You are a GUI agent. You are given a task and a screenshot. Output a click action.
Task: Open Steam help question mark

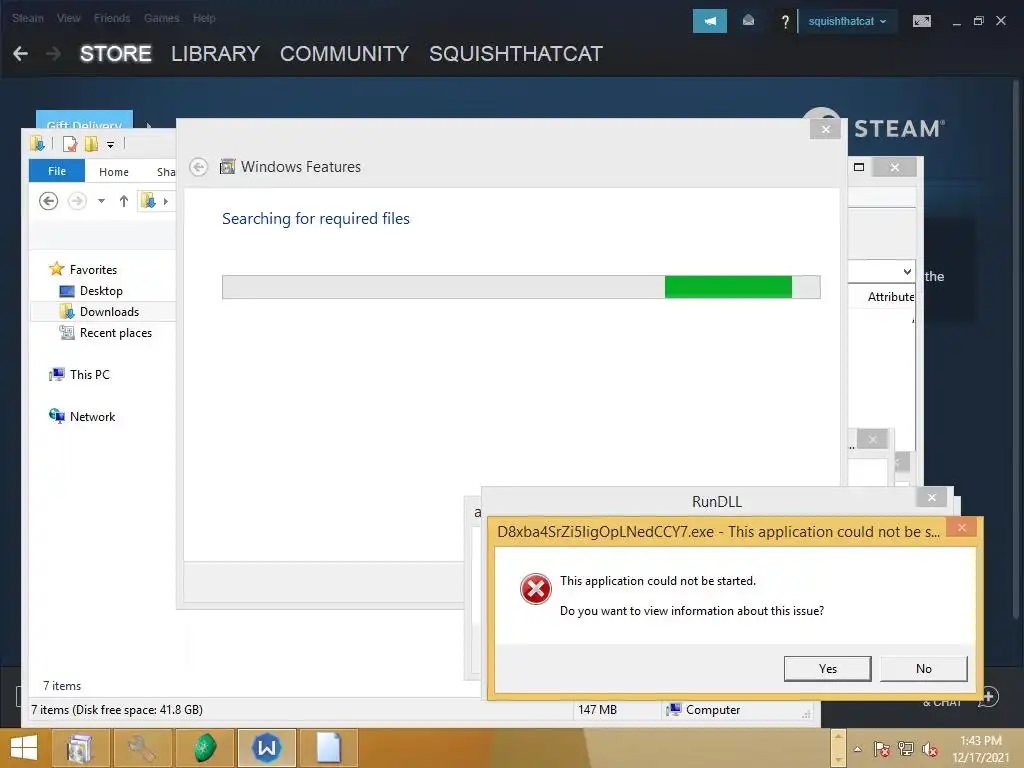(785, 22)
